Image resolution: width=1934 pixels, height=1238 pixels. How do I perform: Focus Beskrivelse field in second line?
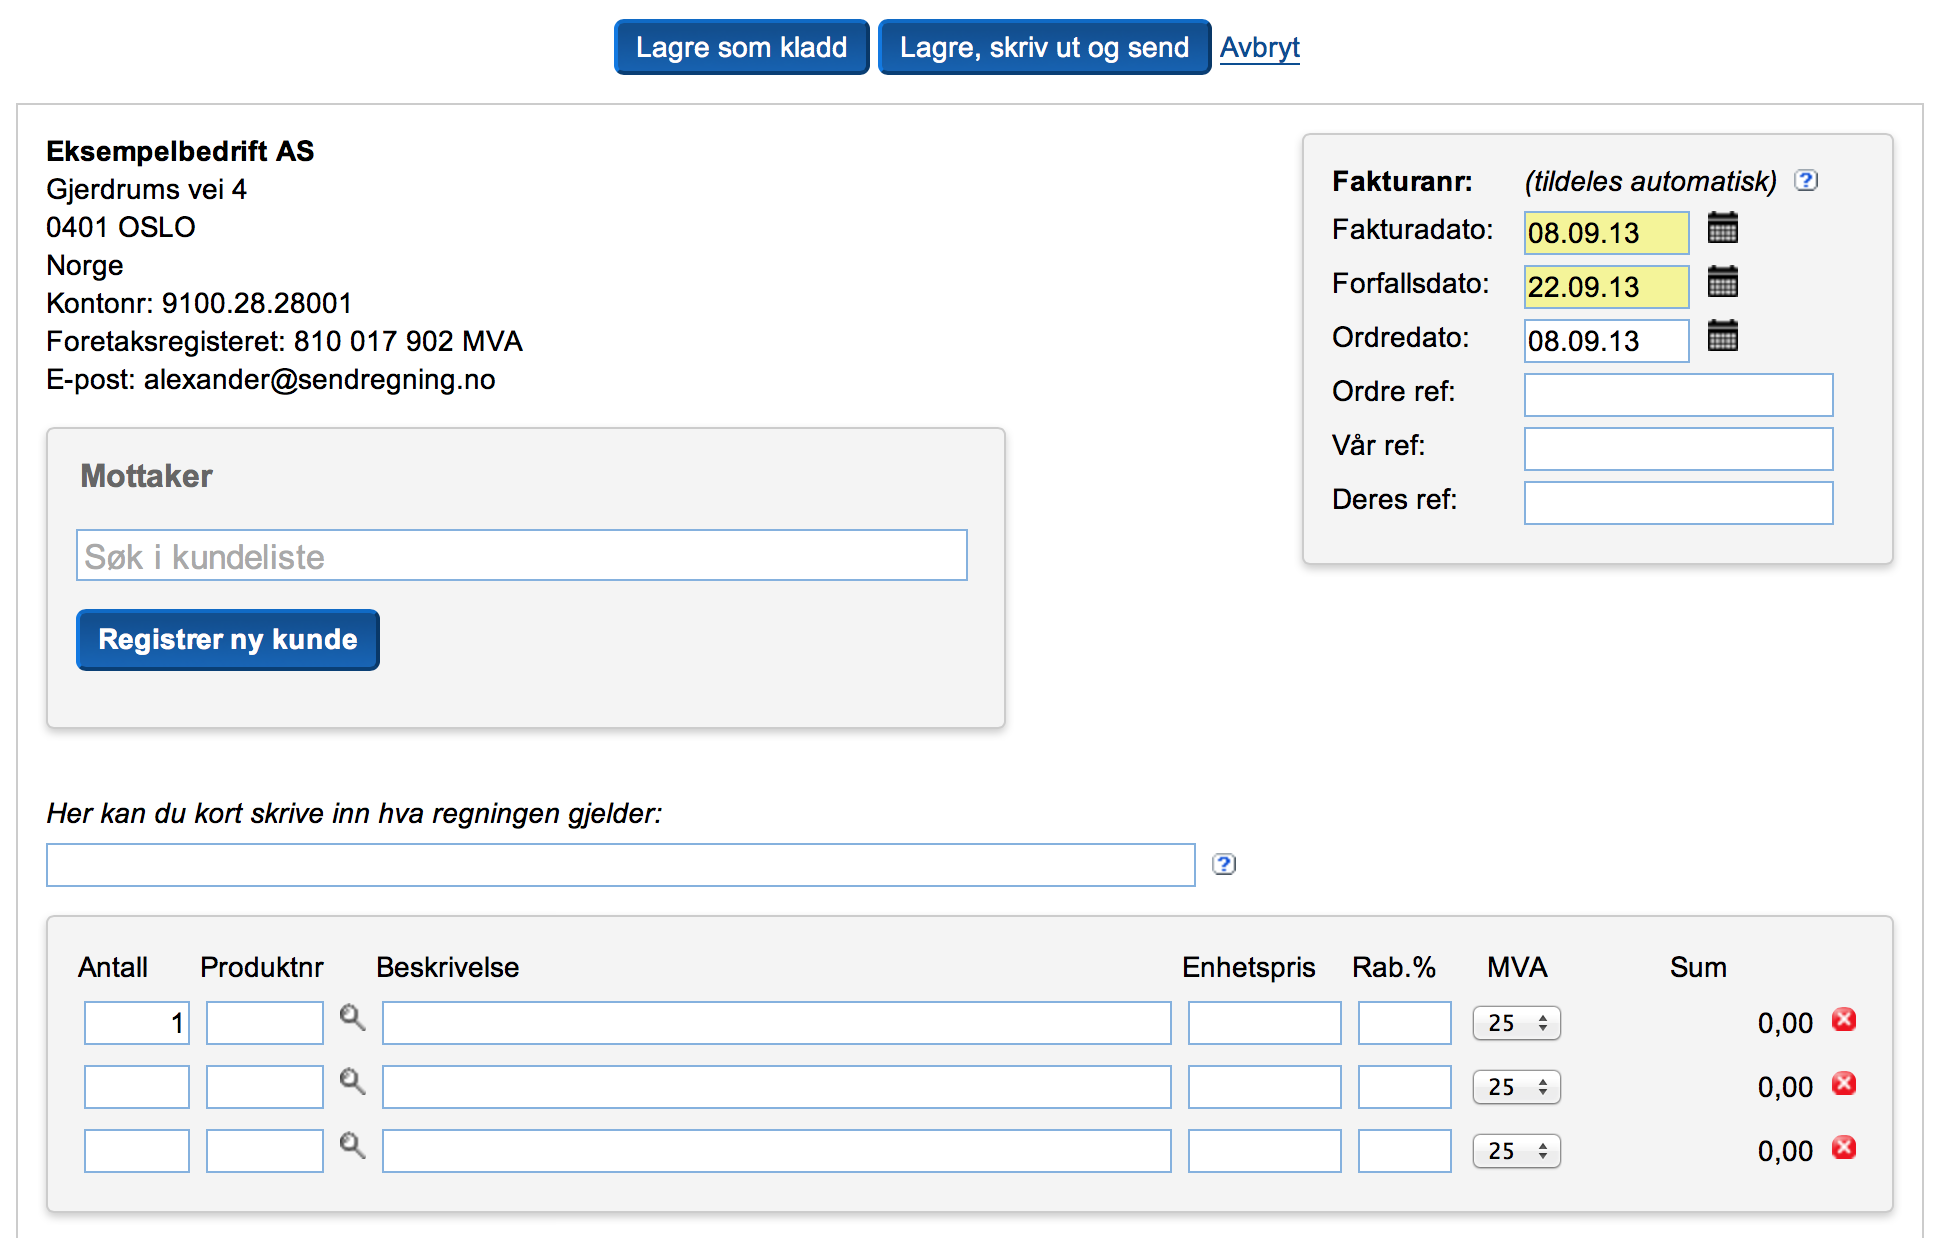(x=777, y=1087)
